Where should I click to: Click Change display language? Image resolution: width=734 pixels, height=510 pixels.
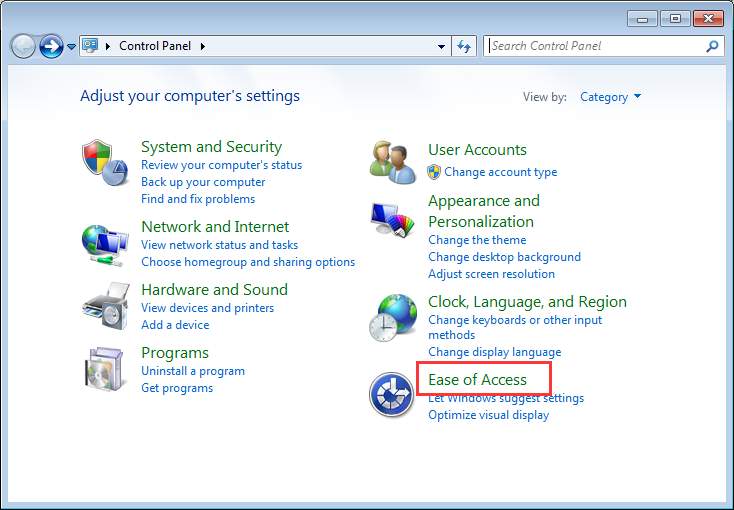pos(495,352)
